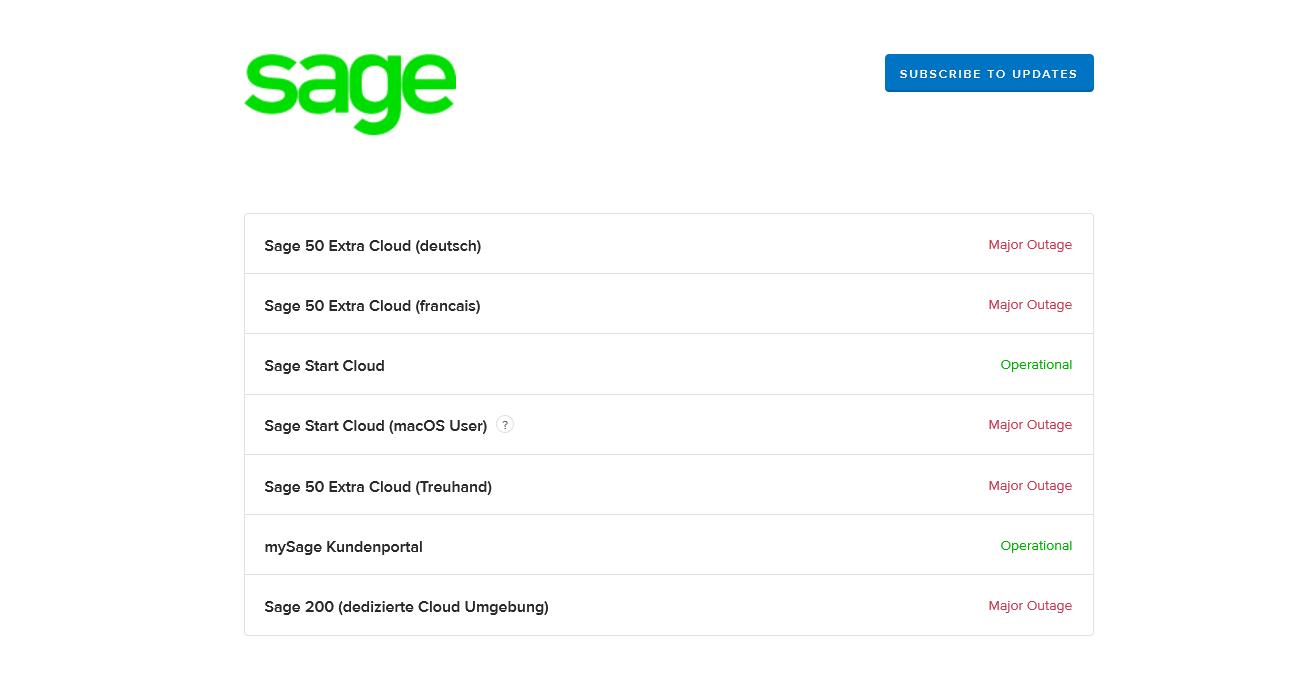The image size is (1296, 696).
Task: Click Major Outage status for macOS User
Action: (x=1030, y=425)
